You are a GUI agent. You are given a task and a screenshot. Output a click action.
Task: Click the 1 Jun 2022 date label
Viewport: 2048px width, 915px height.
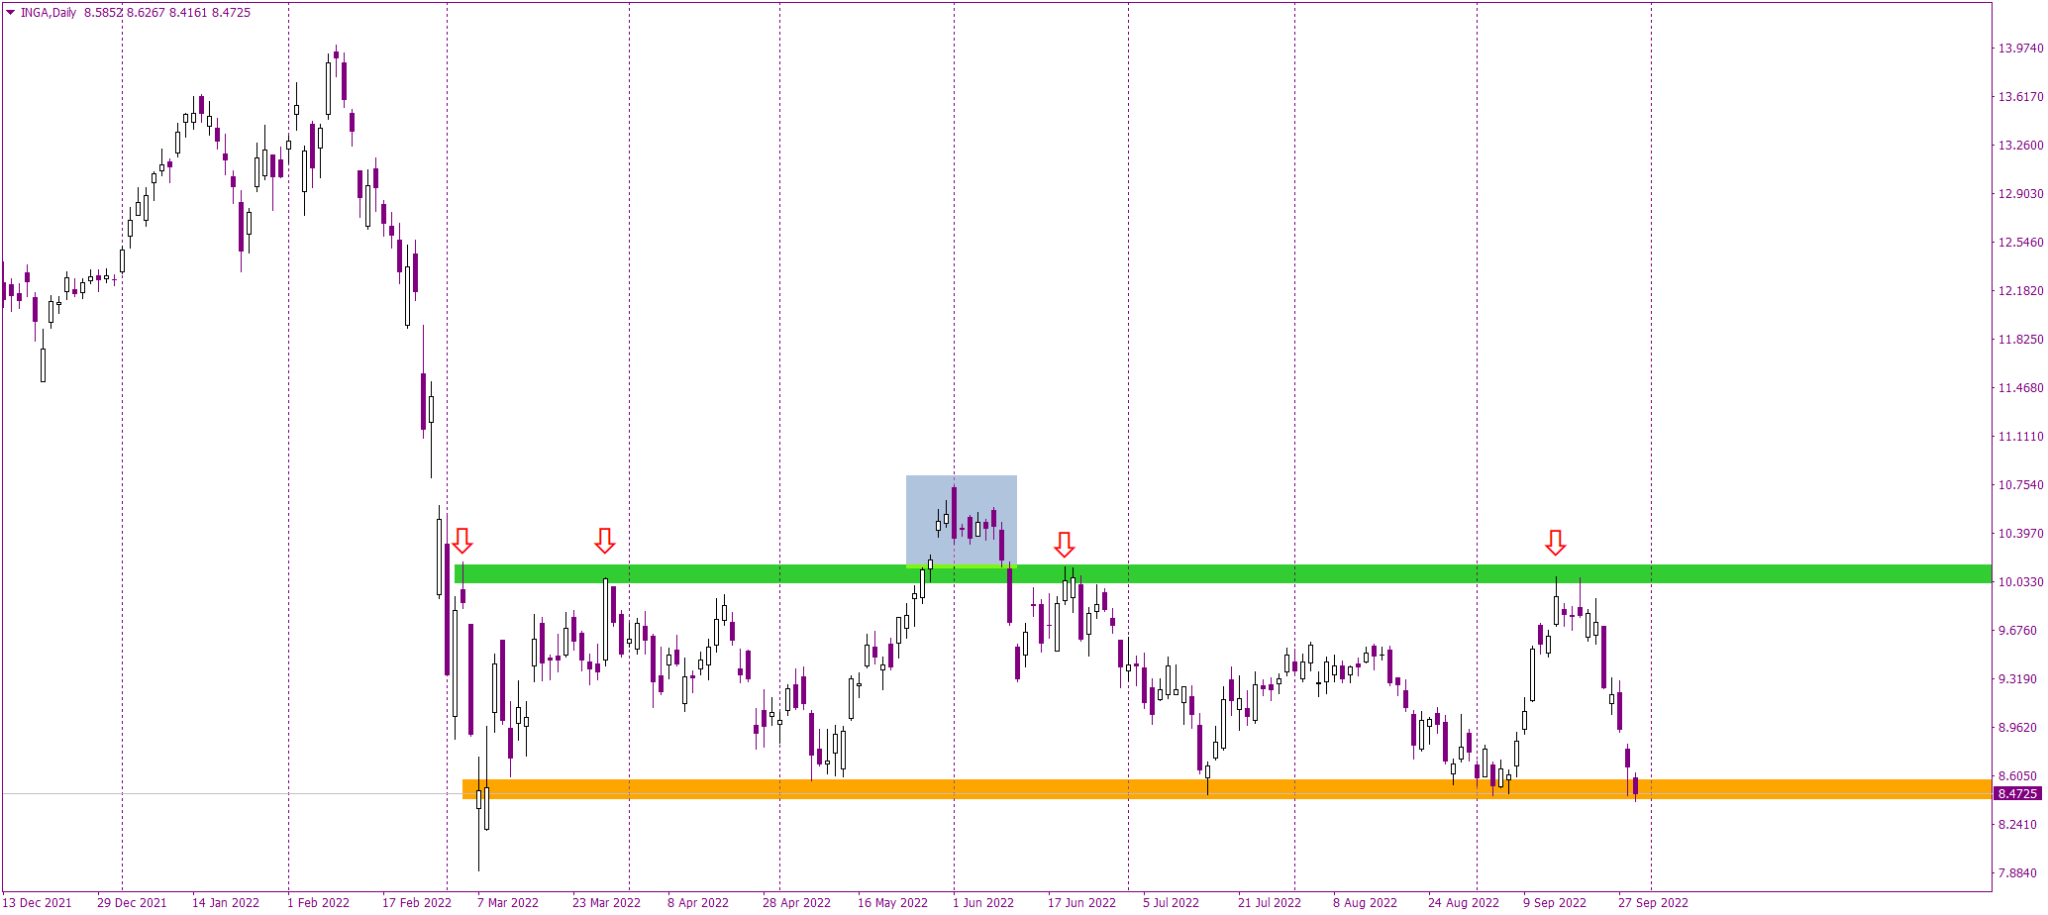point(984,903)
